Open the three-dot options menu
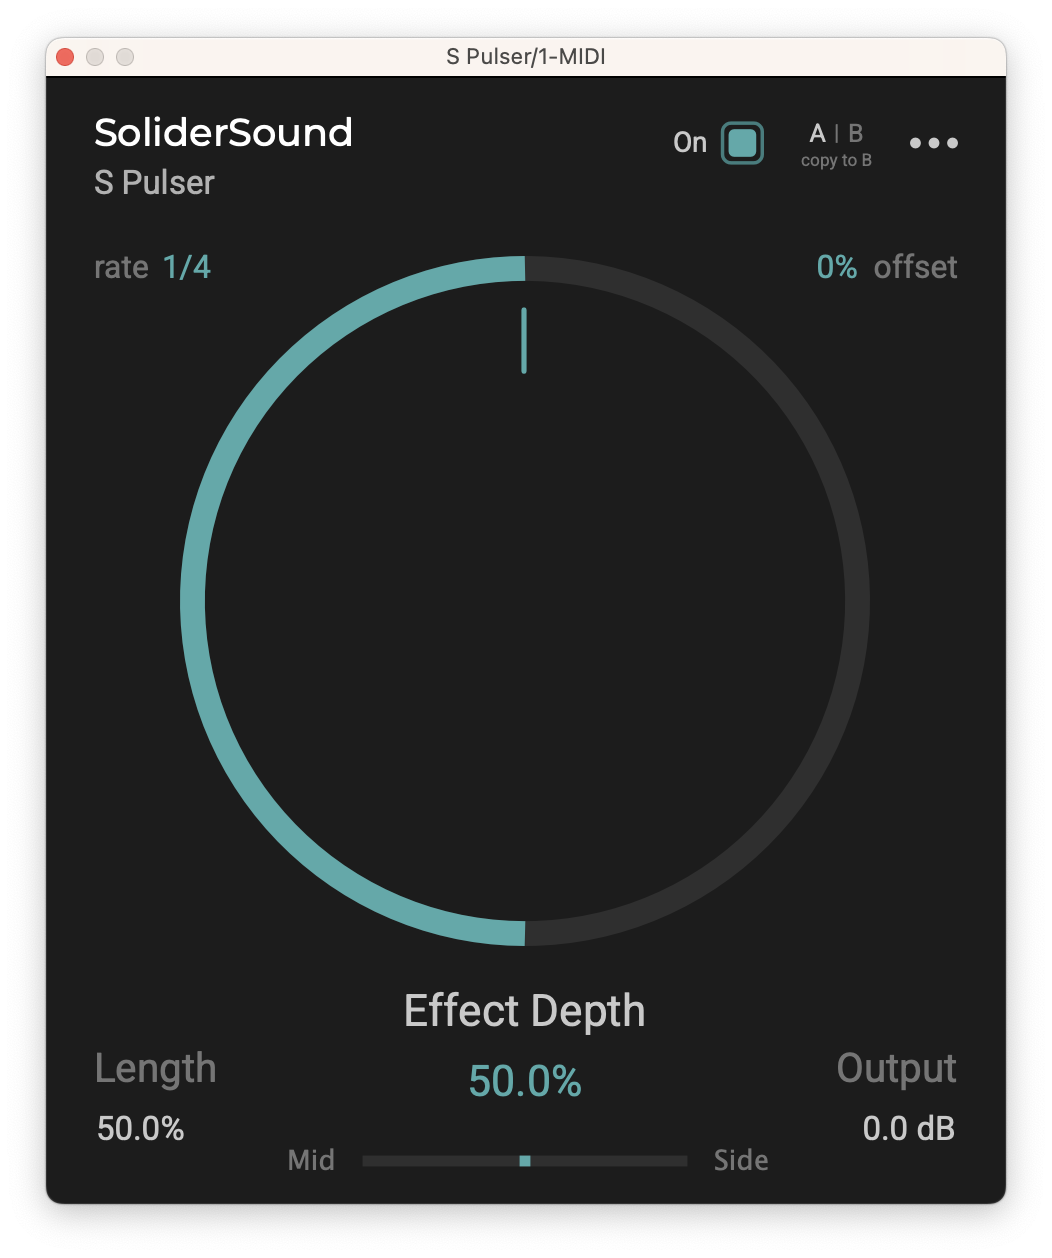 933,143
